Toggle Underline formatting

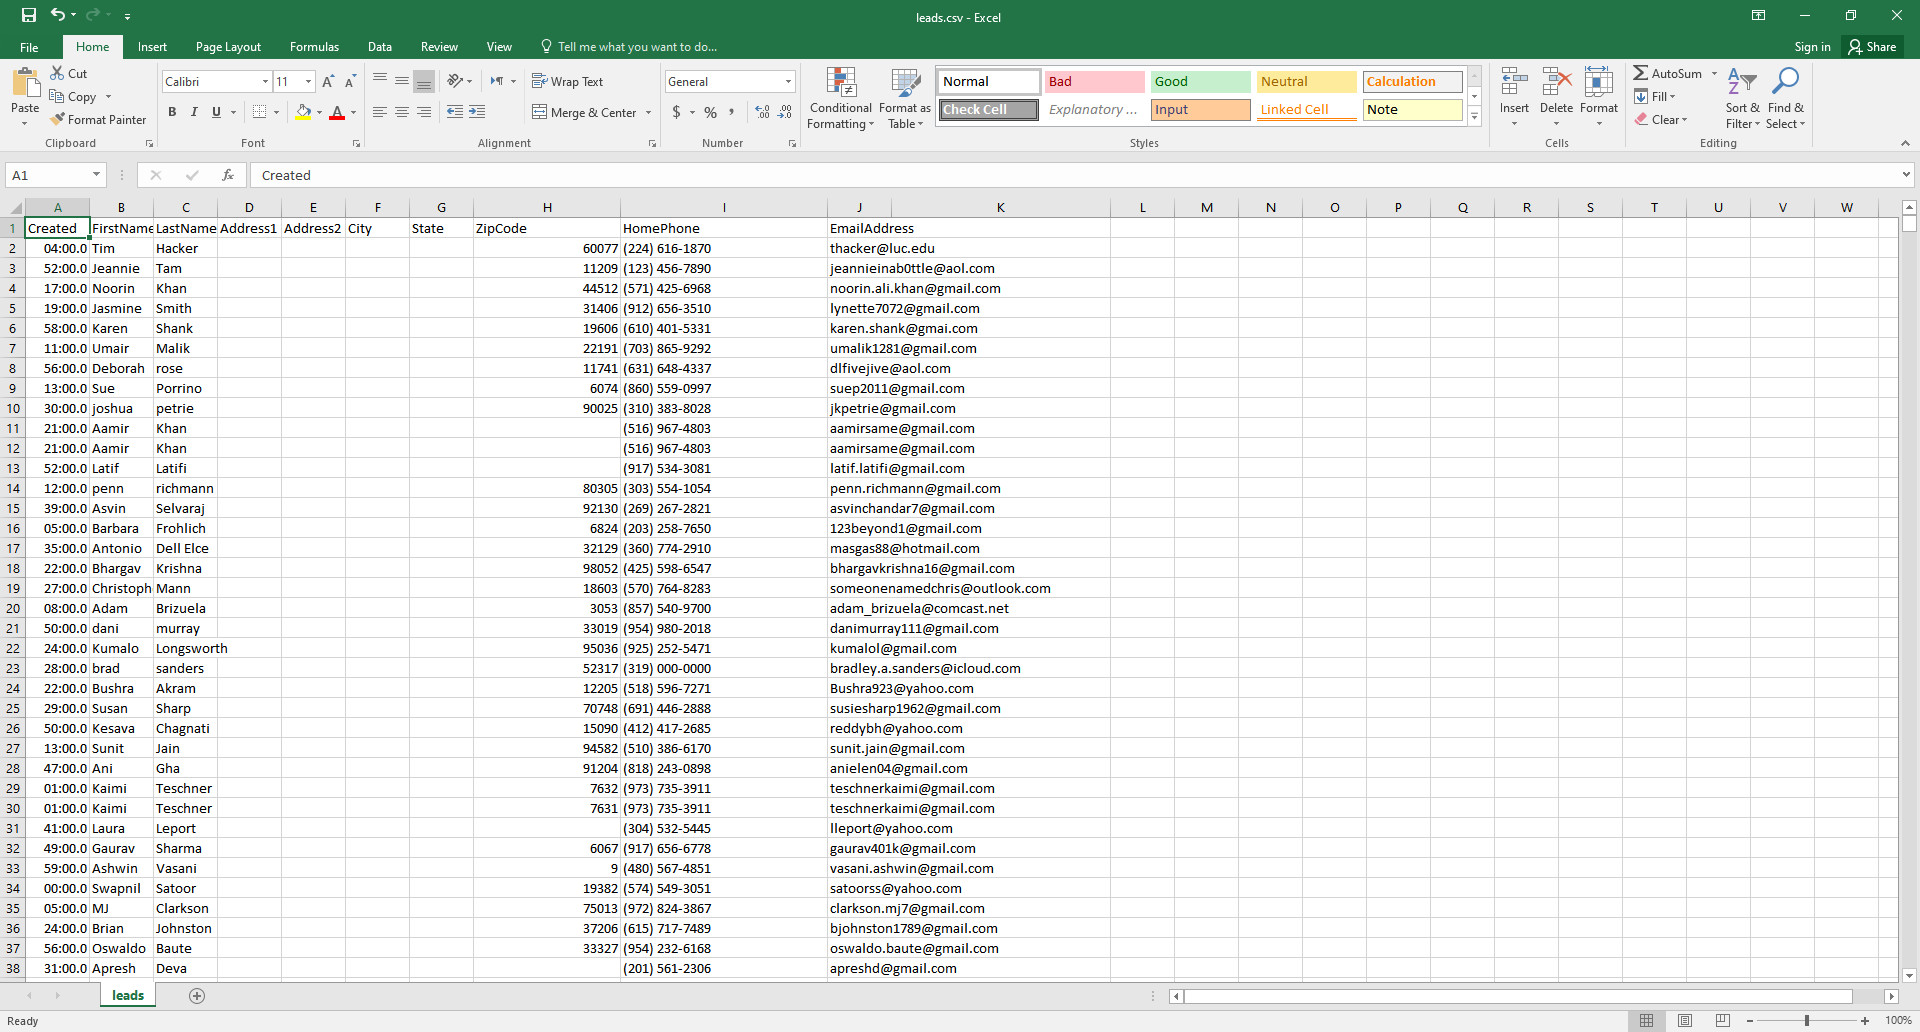(216, 112)
